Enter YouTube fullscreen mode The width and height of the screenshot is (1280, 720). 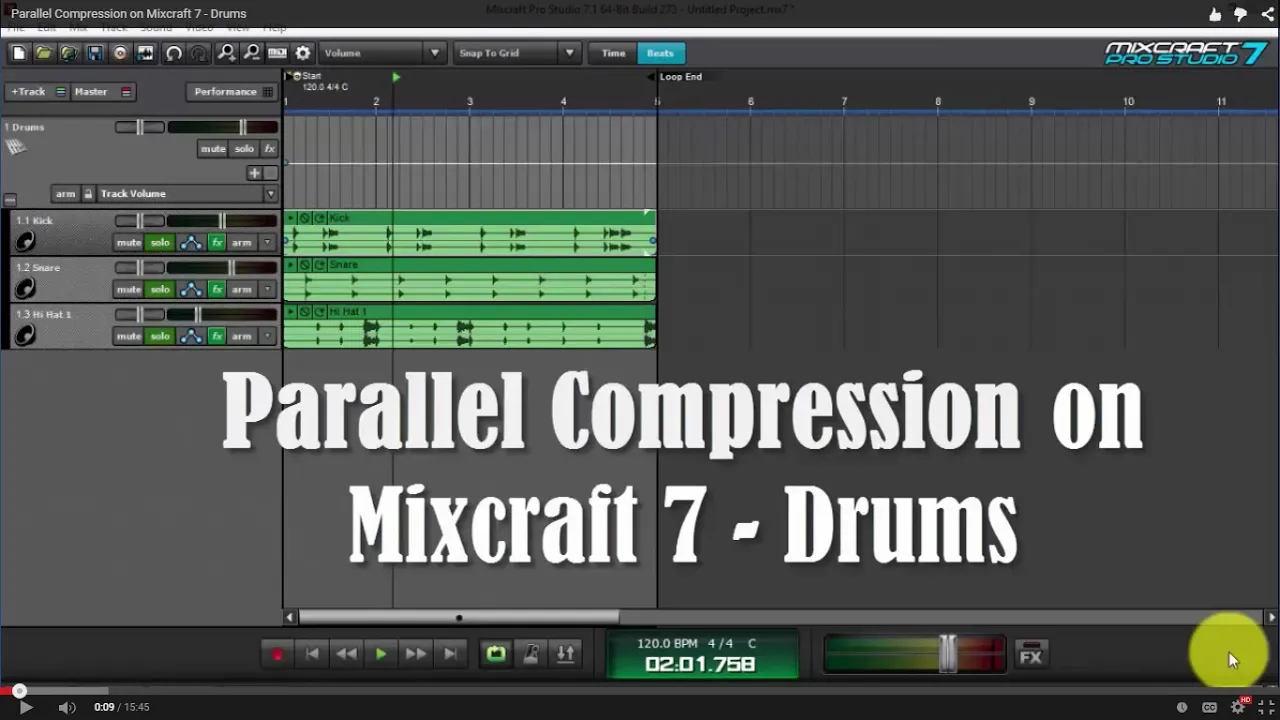coord(1266,707)
